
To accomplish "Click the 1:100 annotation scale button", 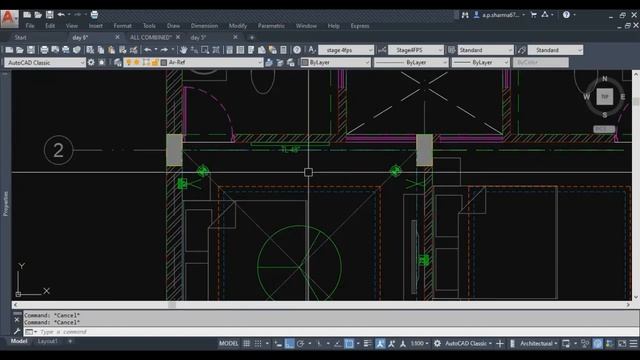I will pos(419,344).
